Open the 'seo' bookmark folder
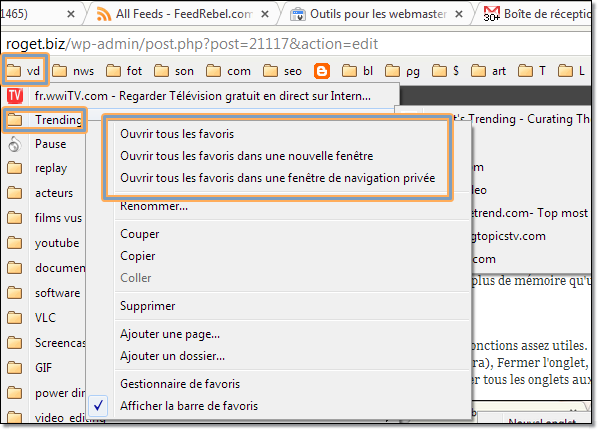Screen dimensions: 598x430 coord(283,71)
